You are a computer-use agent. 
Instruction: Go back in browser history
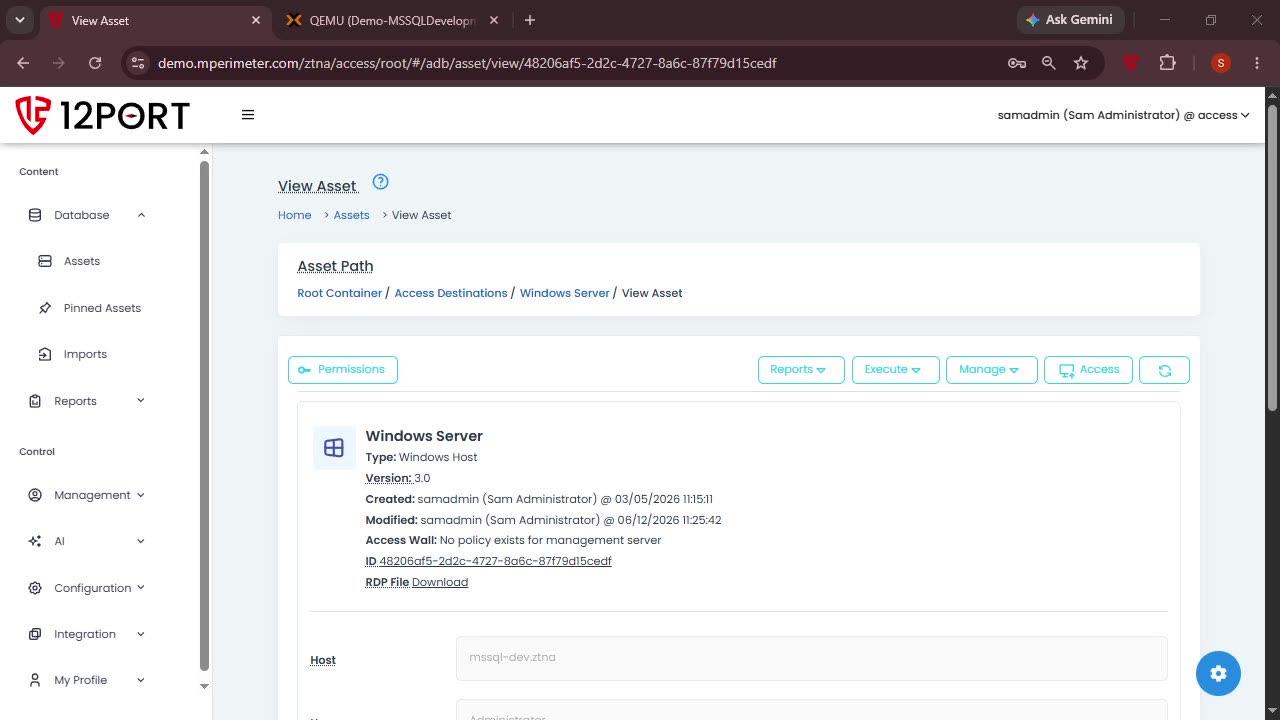pos(24,63)
